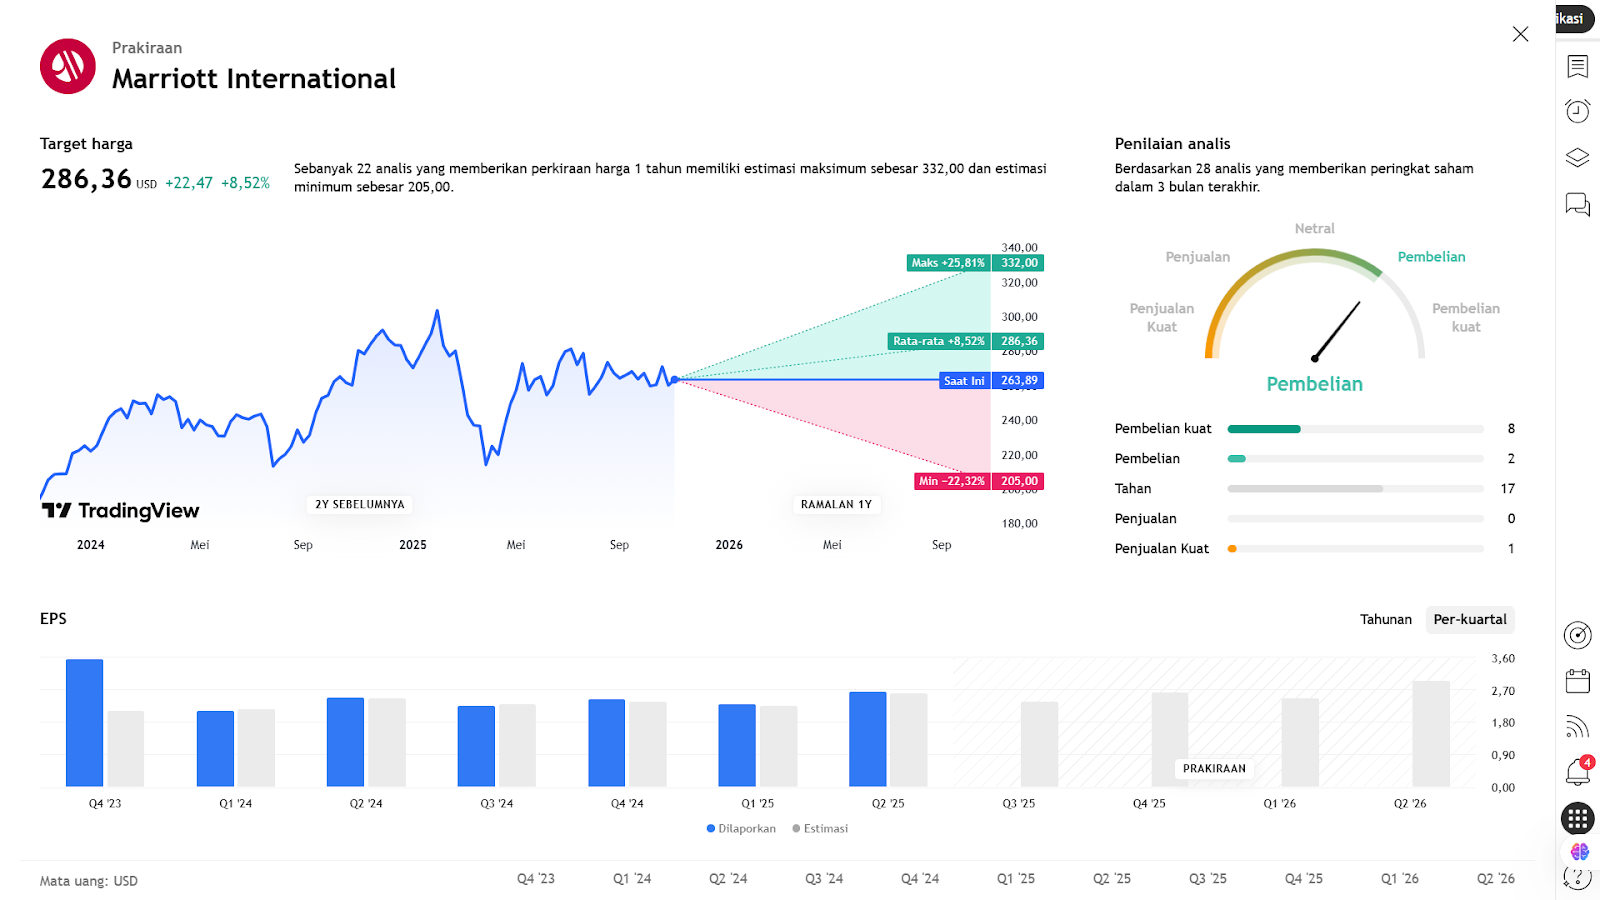The width and height of the screenshot is (1600, 900).
Task: Click the Min 205,00 price label
Action: 979,481
